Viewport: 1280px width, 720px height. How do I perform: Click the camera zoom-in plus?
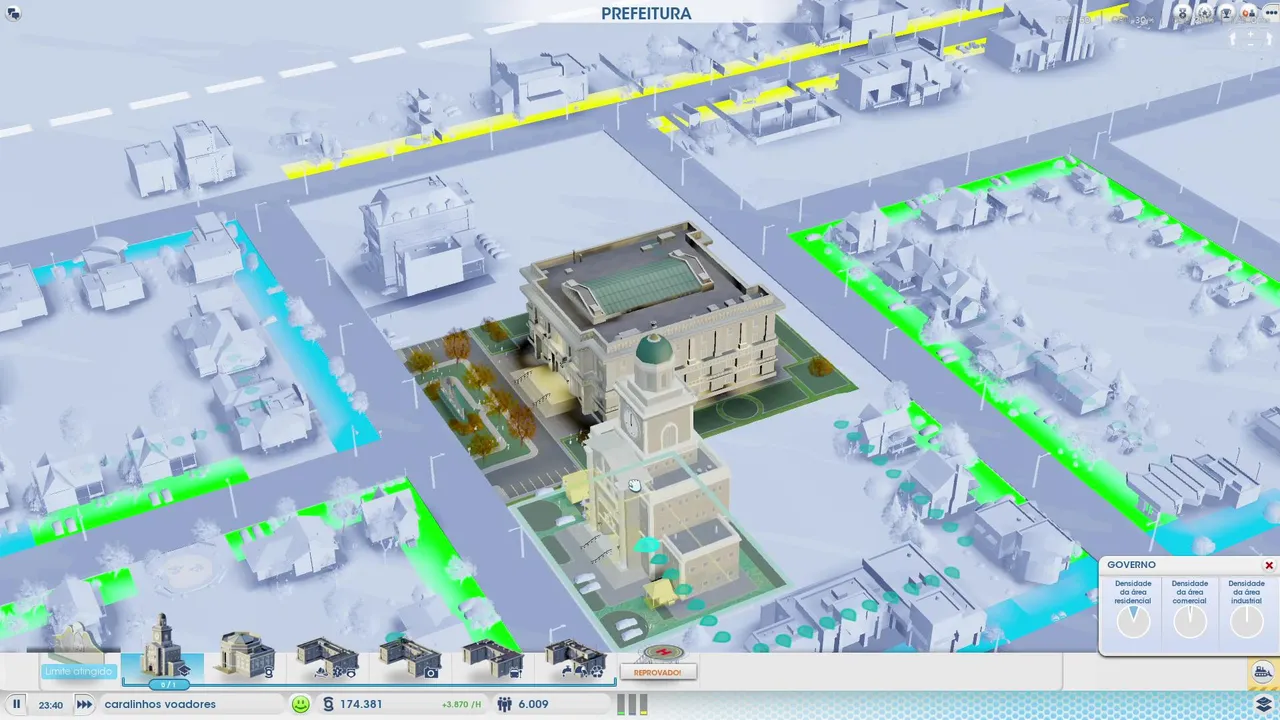coord(1250,34)
